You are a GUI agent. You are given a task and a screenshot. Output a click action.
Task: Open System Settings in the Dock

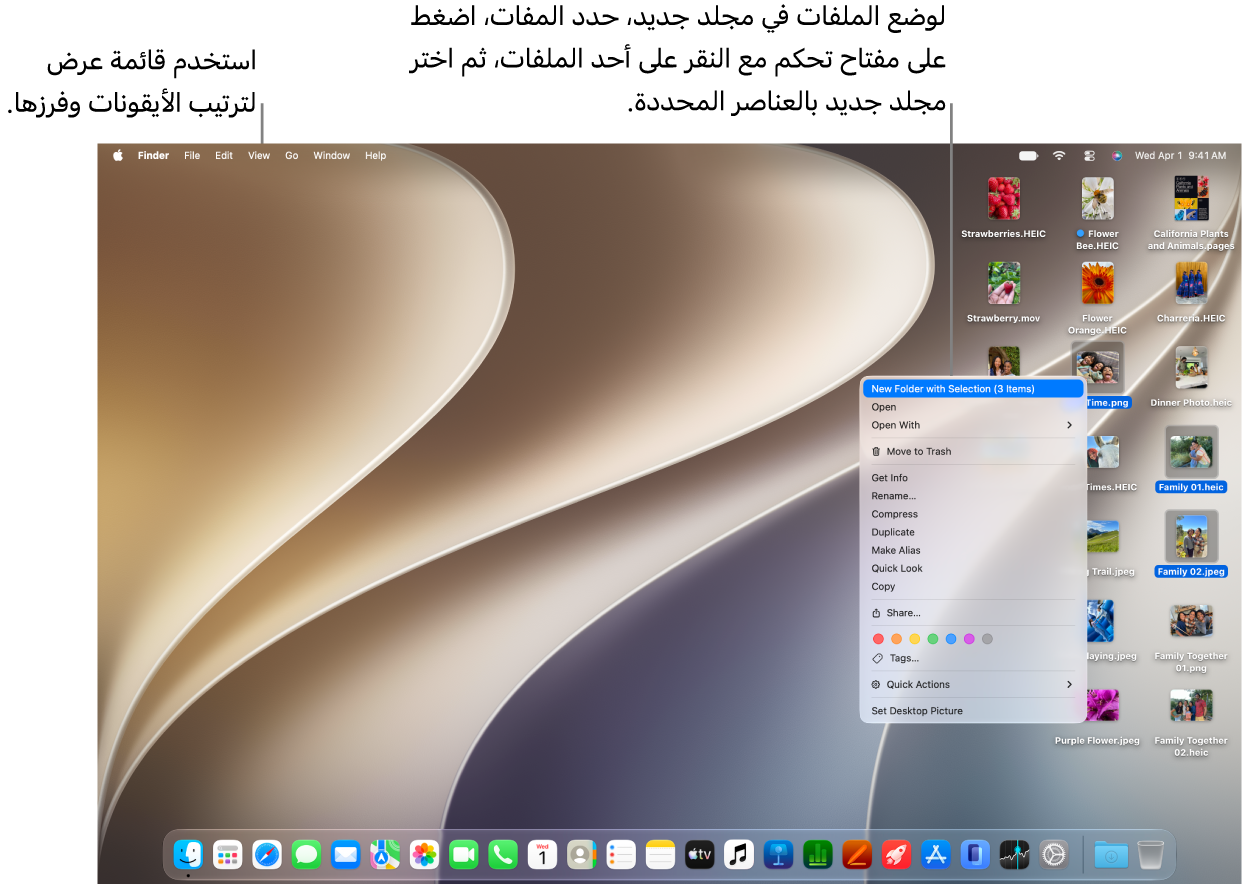pos(1053,854)
